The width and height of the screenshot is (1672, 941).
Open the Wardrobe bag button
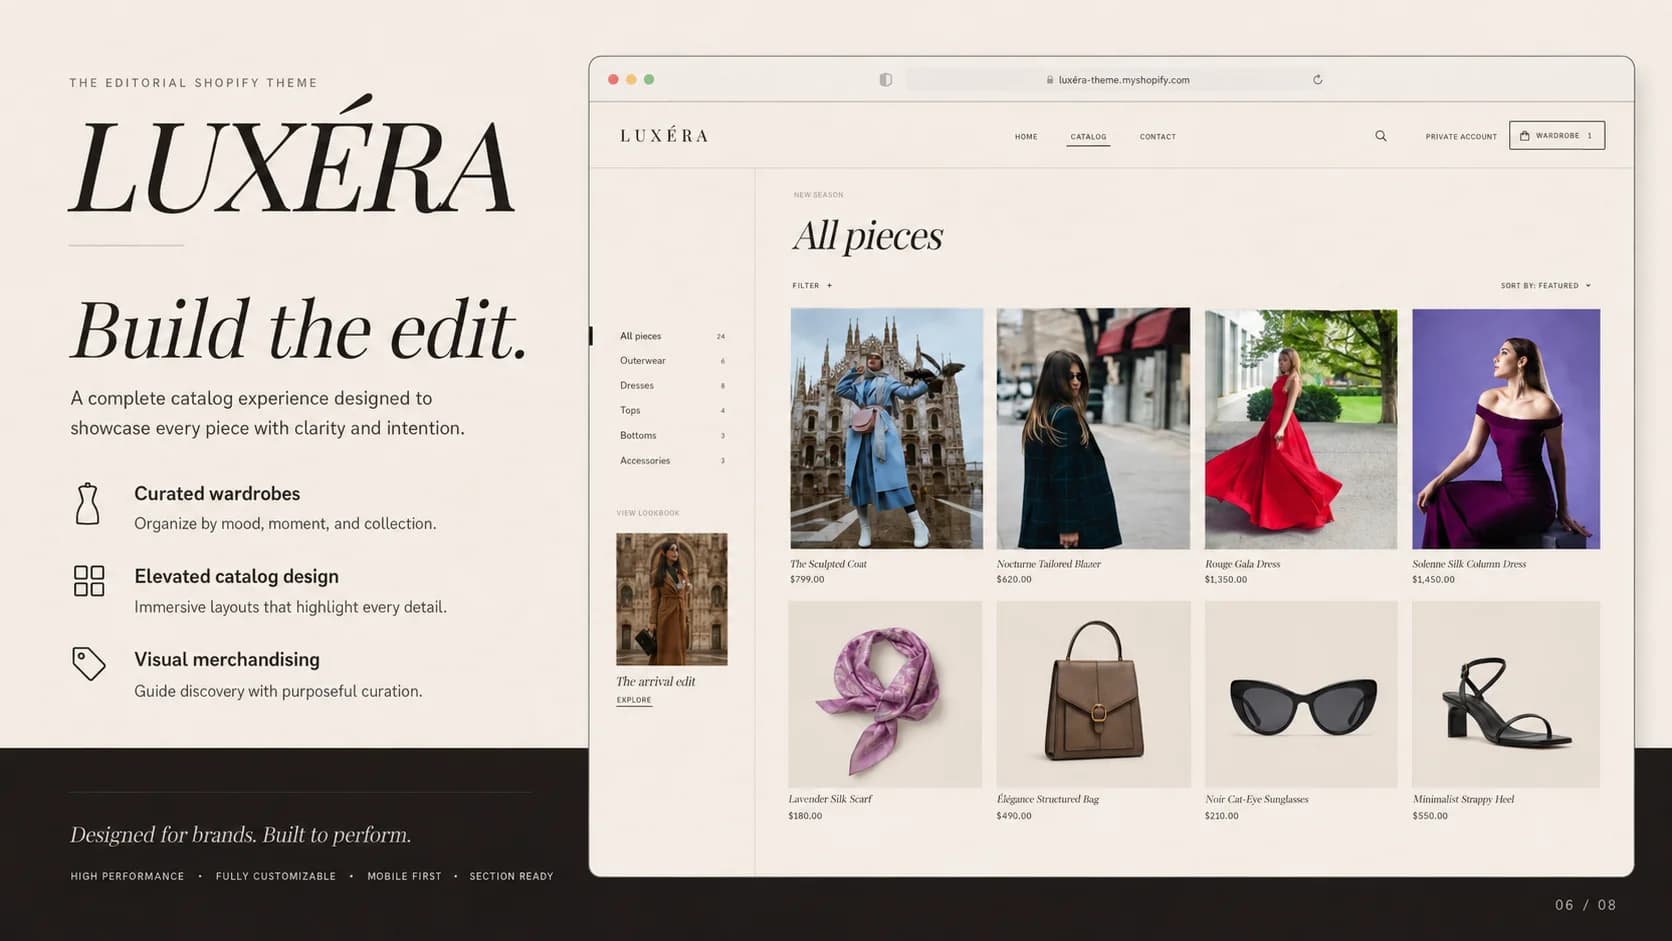click(x=1557, y=135)
